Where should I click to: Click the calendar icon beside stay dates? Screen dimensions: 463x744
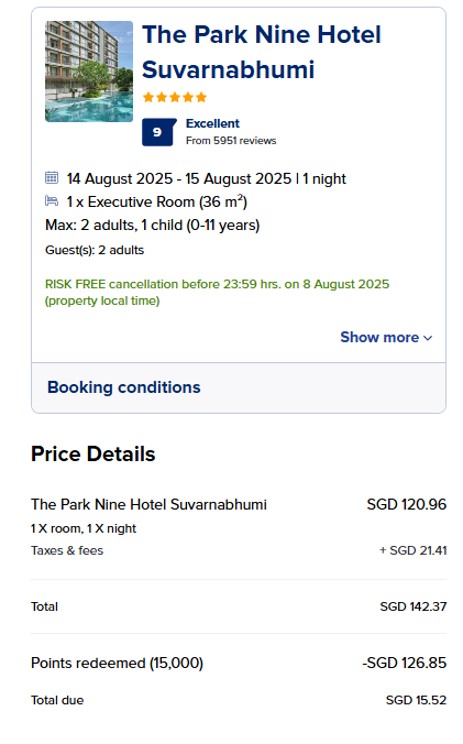coord(51,178)
